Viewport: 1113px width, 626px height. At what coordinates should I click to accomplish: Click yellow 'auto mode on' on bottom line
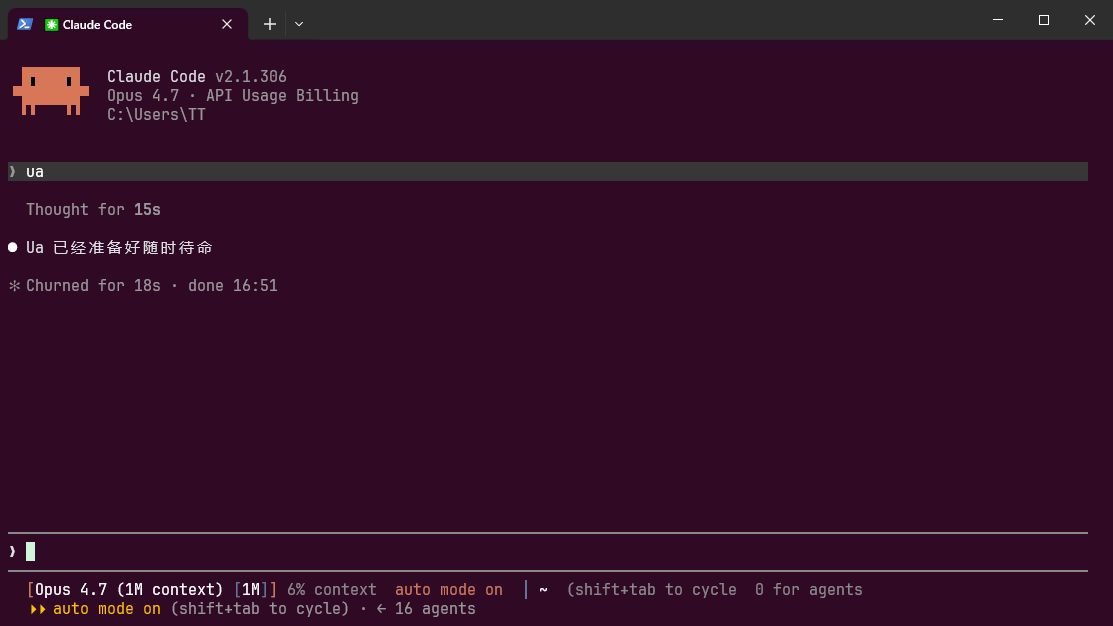tap(107, 609)
